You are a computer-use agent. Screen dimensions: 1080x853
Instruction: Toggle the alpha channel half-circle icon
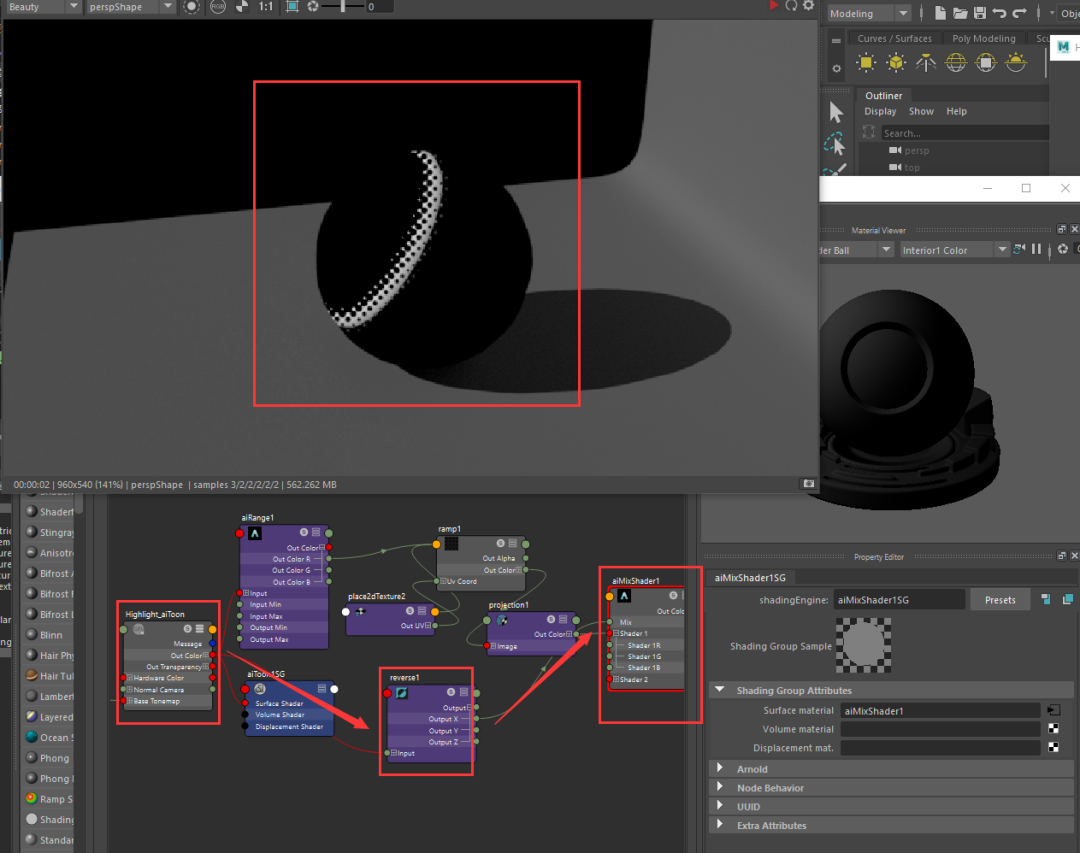[242, 7]
